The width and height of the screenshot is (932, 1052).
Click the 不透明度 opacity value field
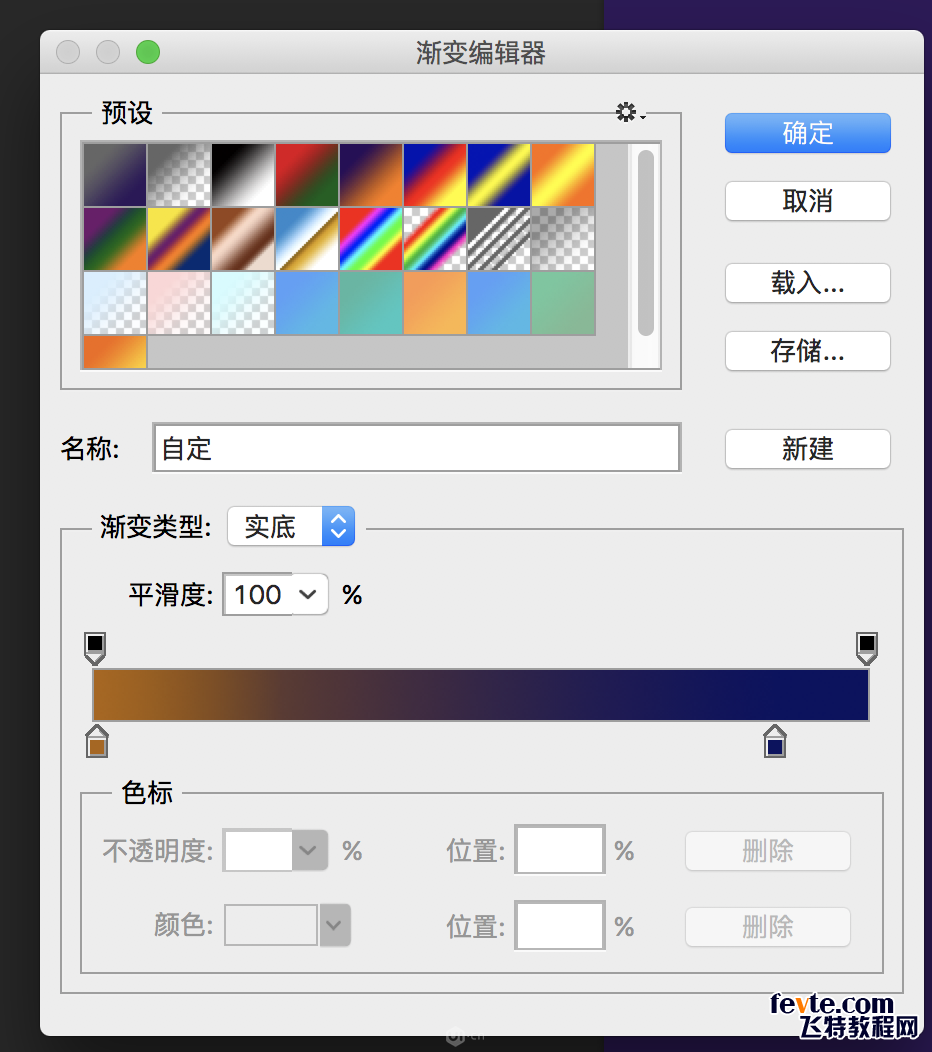(258, 850)
